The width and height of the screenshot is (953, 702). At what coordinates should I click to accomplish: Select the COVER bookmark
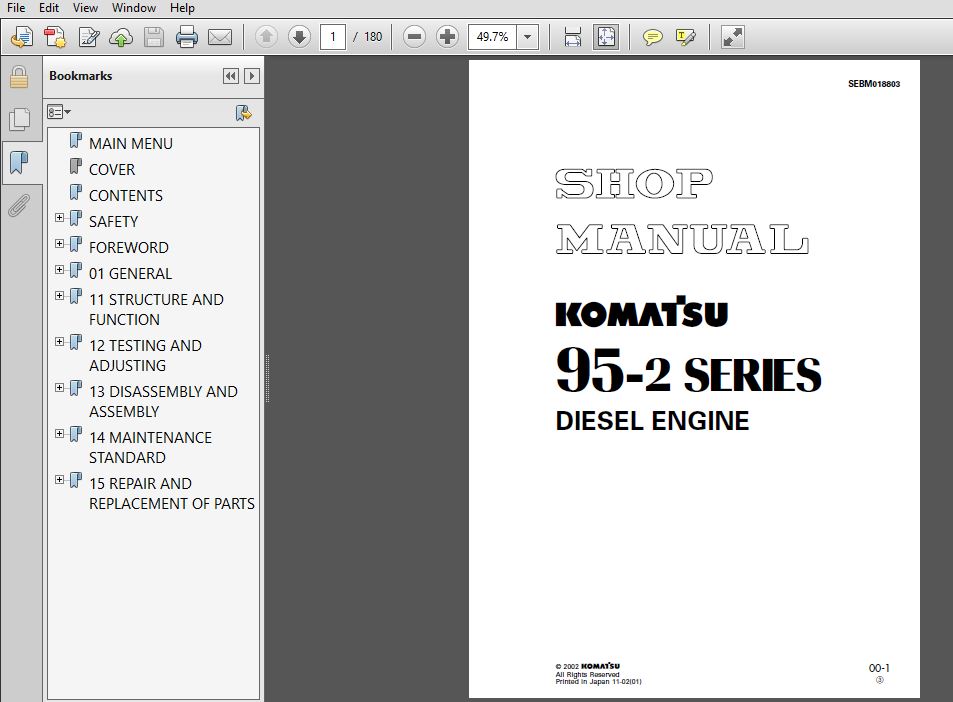(x=112, y=170)
